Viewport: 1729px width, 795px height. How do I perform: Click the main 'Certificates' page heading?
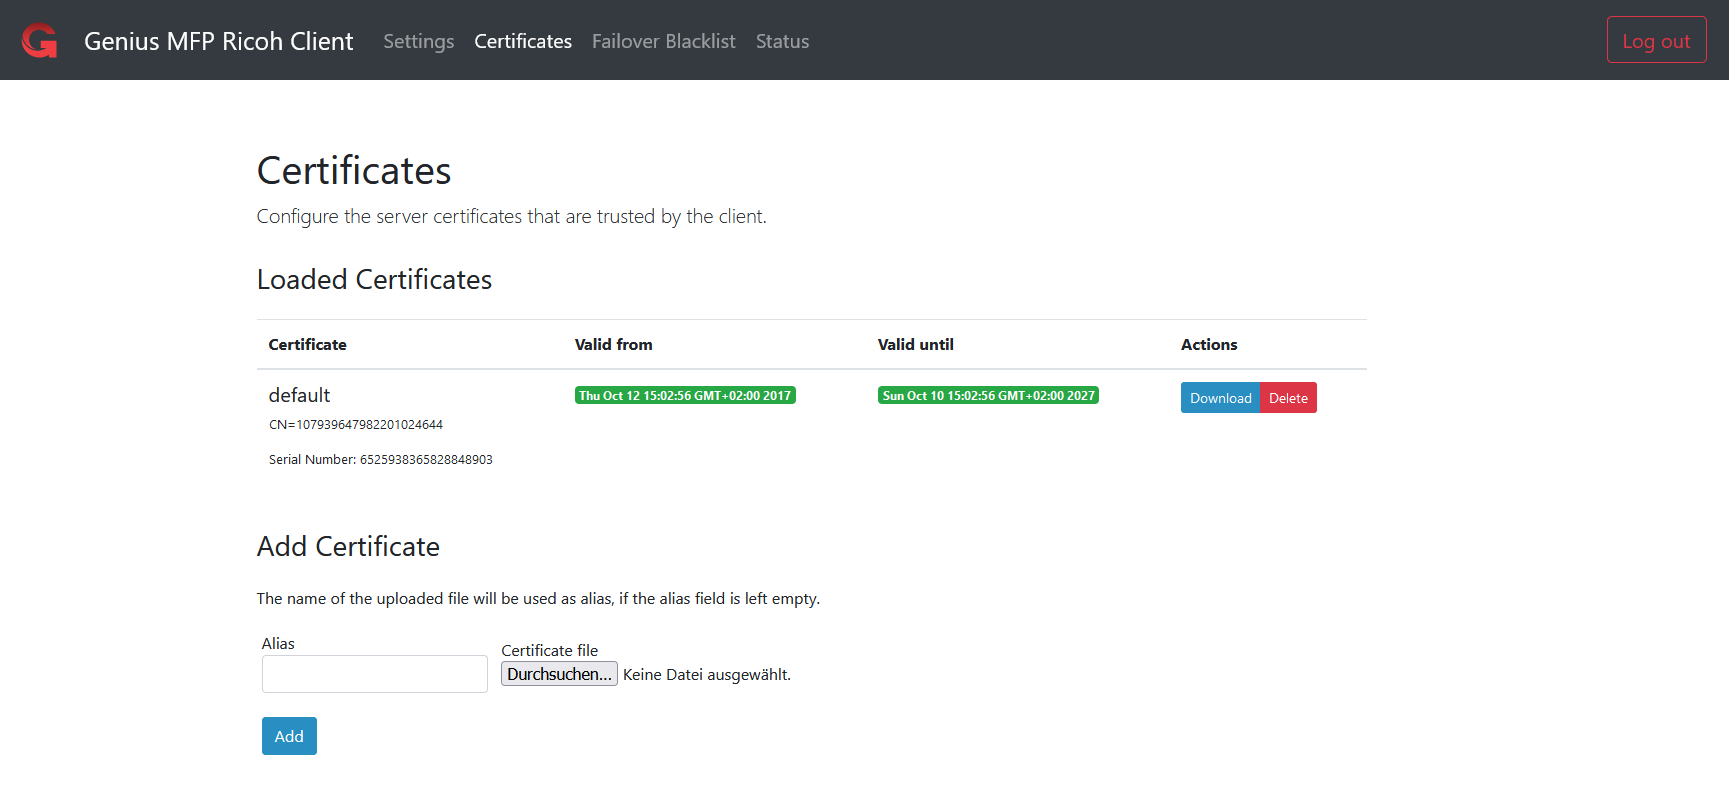(x=354, y=171)
